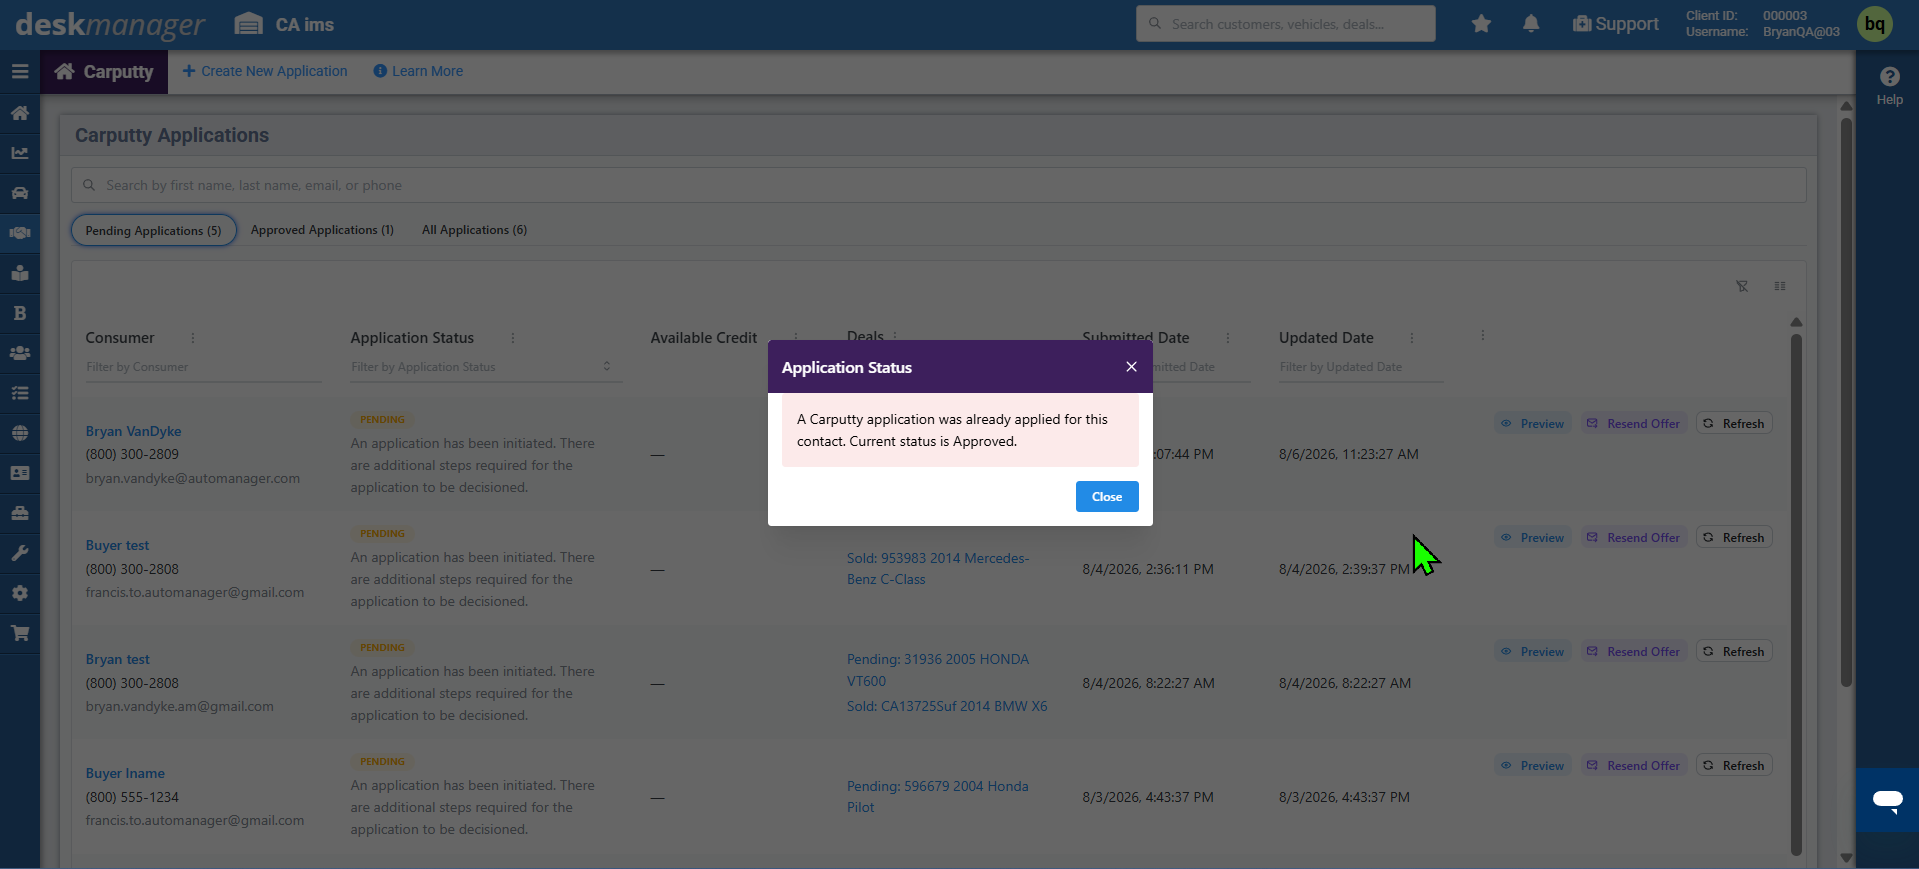The width and height of the screenshot is (1919, 869).
Task: Preview Bryan VanDyke's application
Action: click(x=1533, y=424)
